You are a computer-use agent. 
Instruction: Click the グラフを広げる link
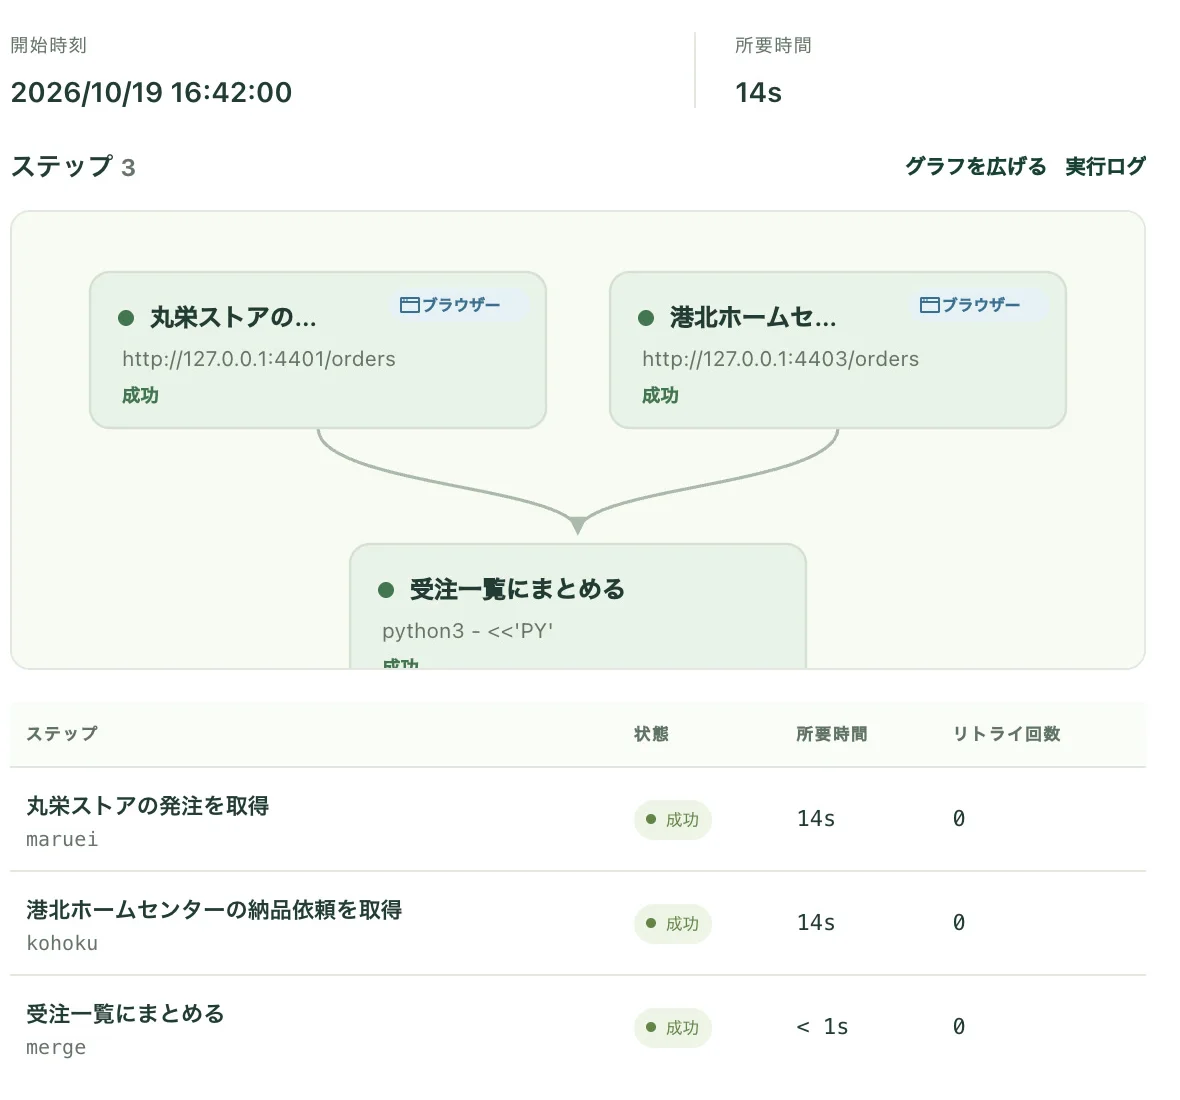[975, 166]
